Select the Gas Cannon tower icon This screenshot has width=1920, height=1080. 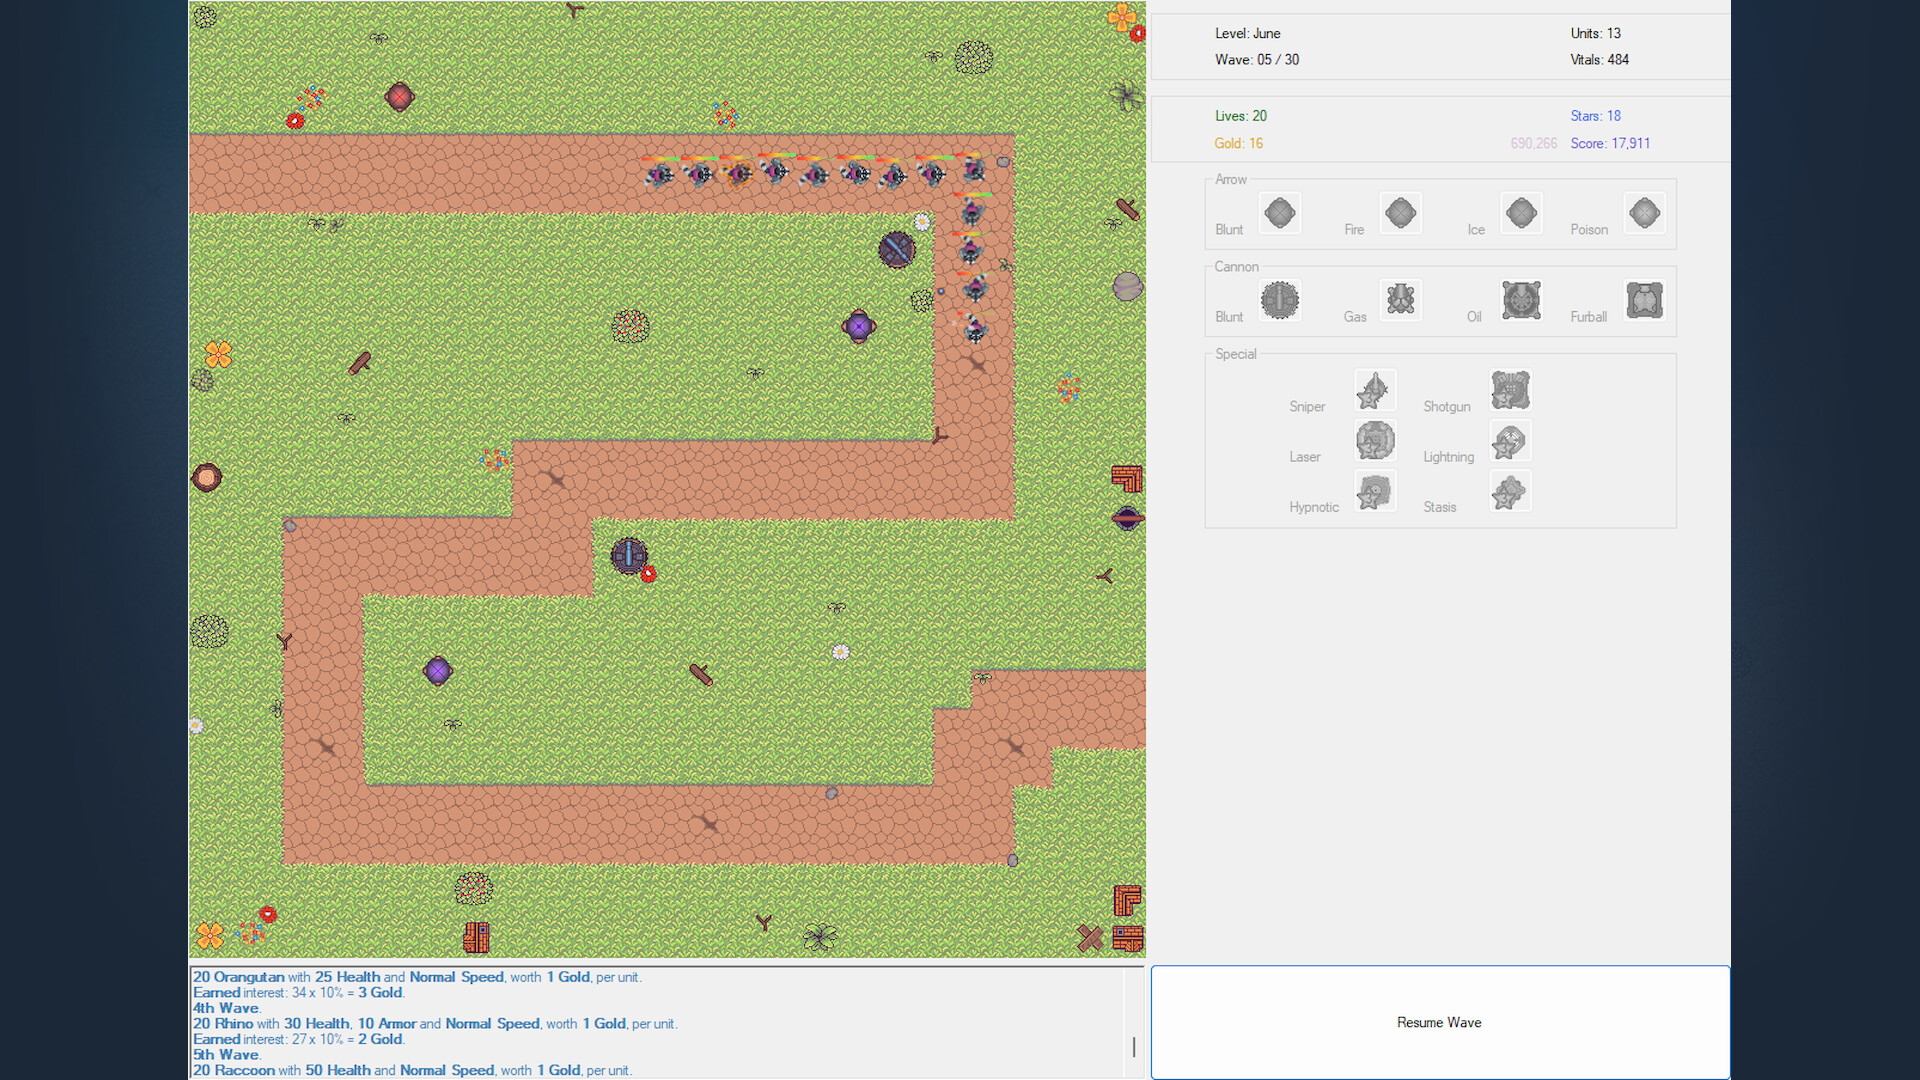1400,300
